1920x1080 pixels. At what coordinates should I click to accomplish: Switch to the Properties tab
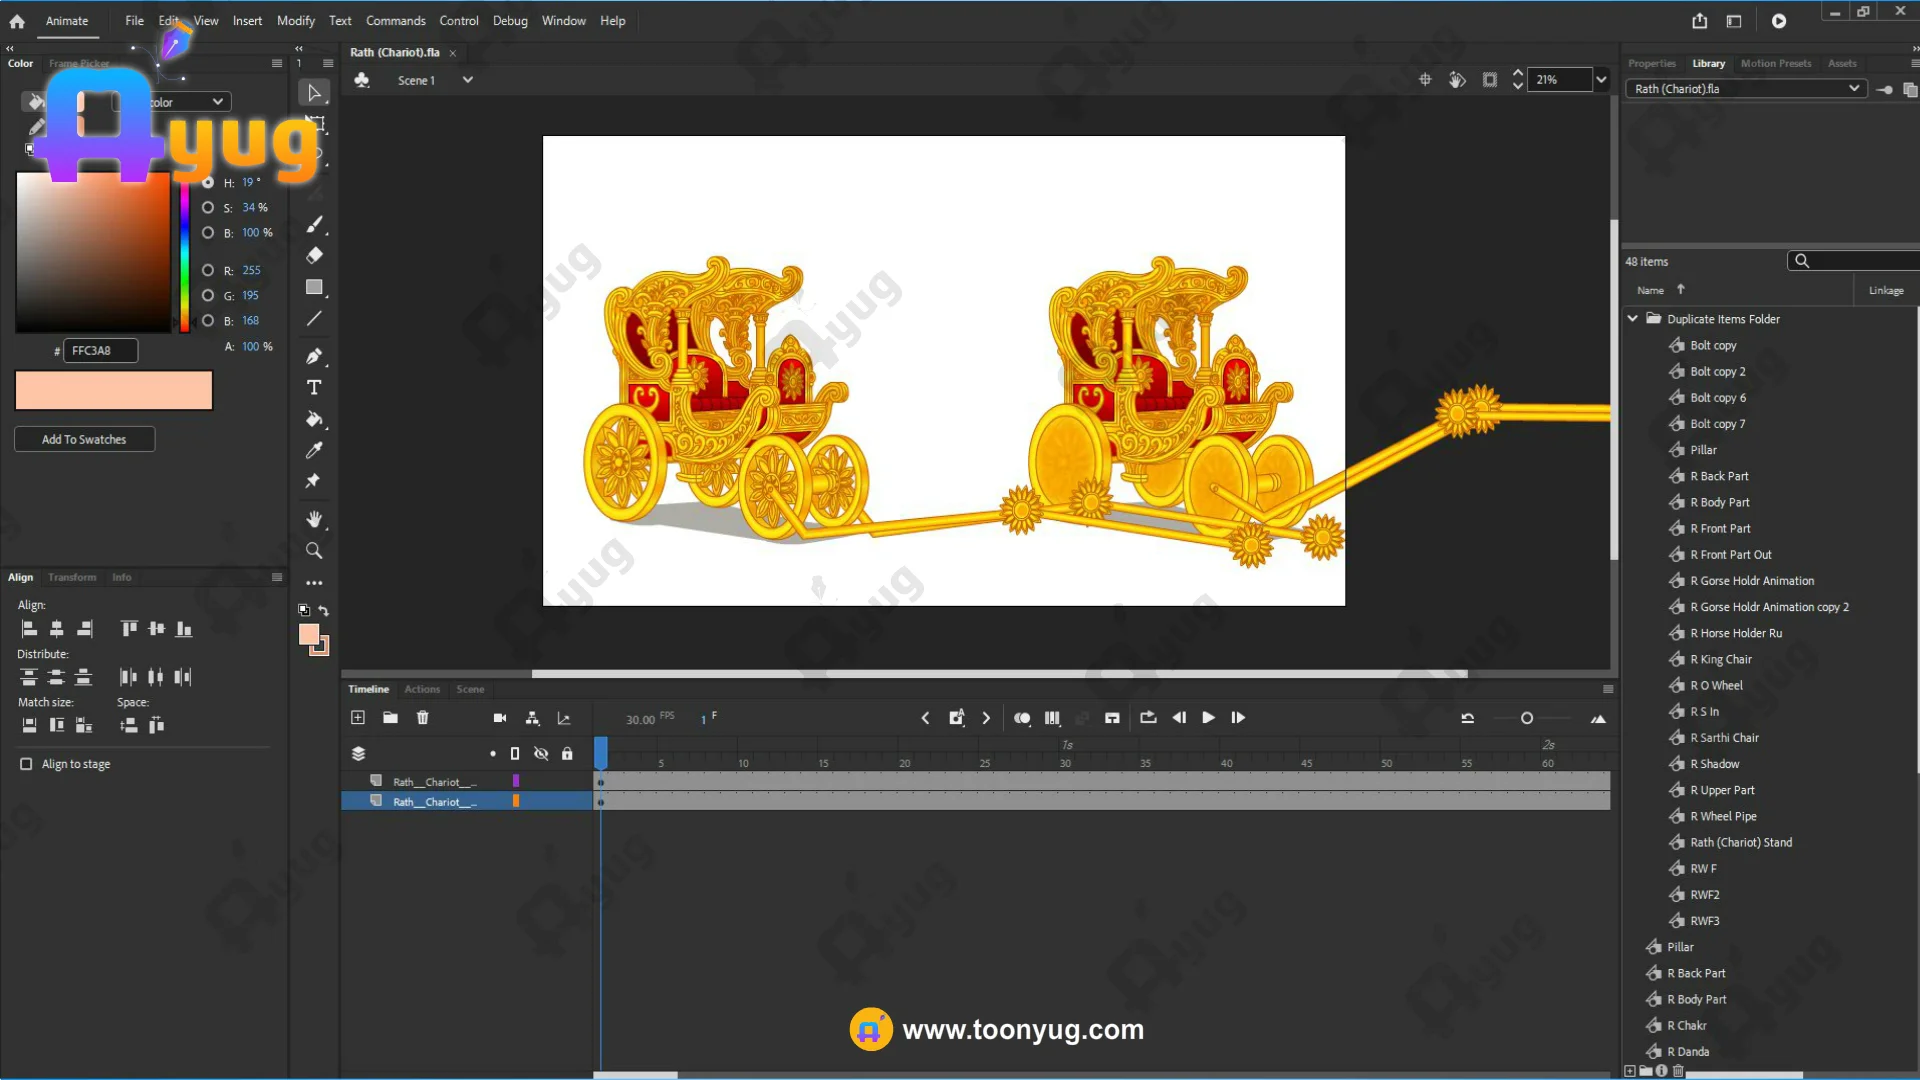click(x=1651, y=63)
